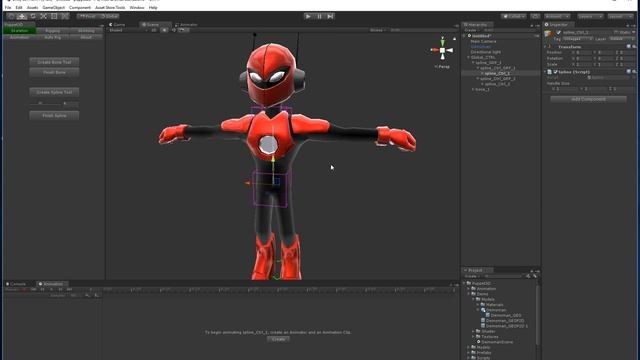This screenshot has height=360, width=640.
Task: Click Create Bone Tool button
Action: pos(54,62)
